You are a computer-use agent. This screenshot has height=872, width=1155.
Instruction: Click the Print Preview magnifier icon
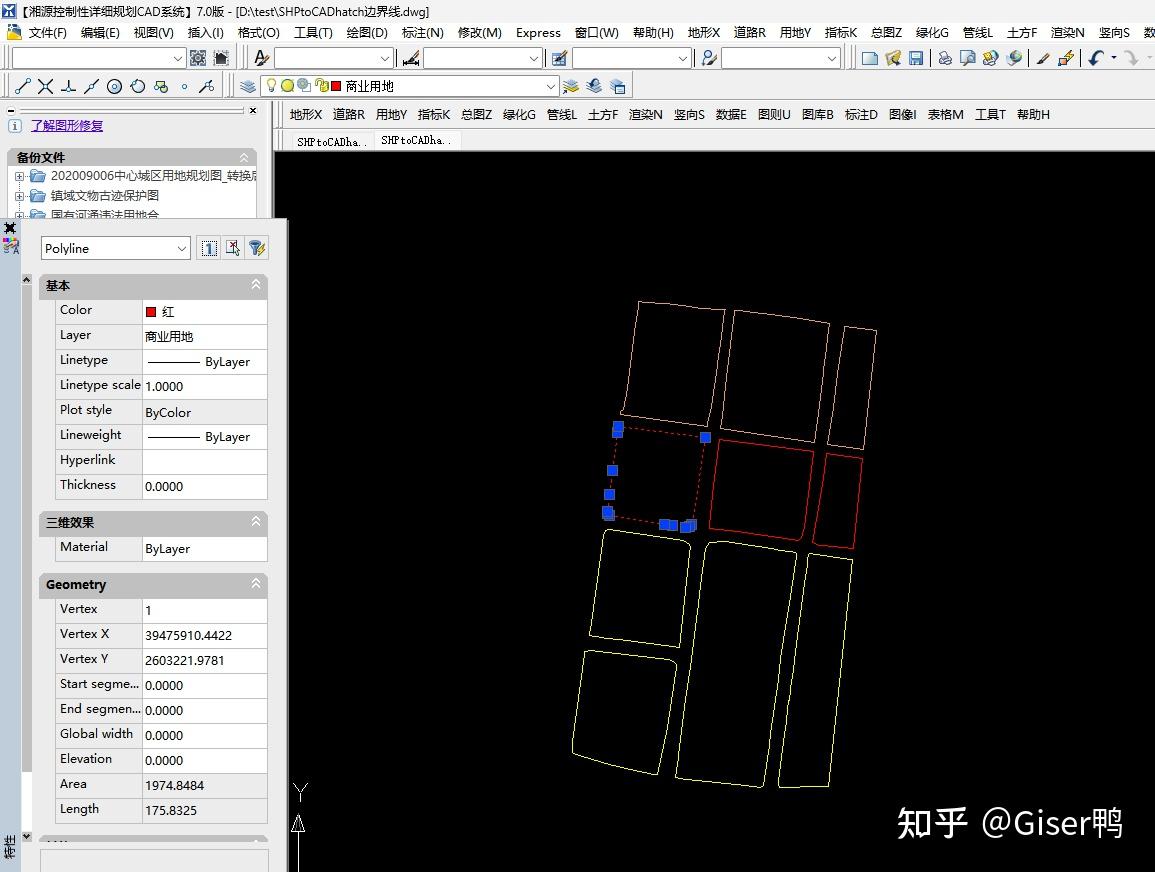[967, 59]
